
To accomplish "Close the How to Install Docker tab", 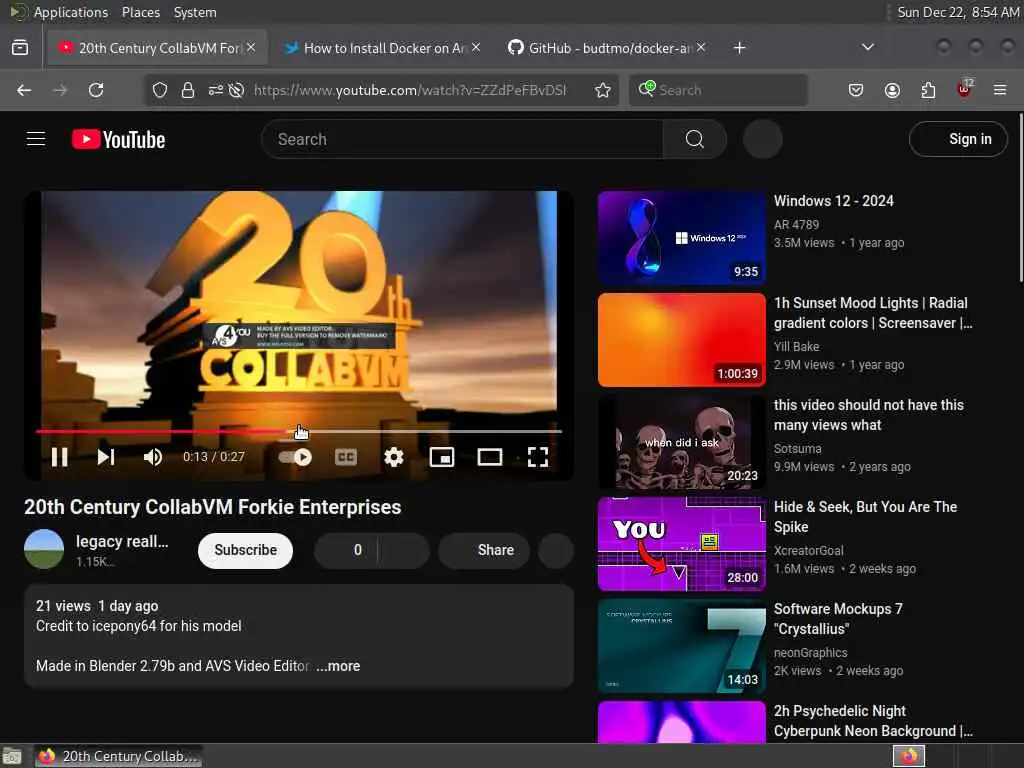I will pyautogui.click(x=476, y=47).
